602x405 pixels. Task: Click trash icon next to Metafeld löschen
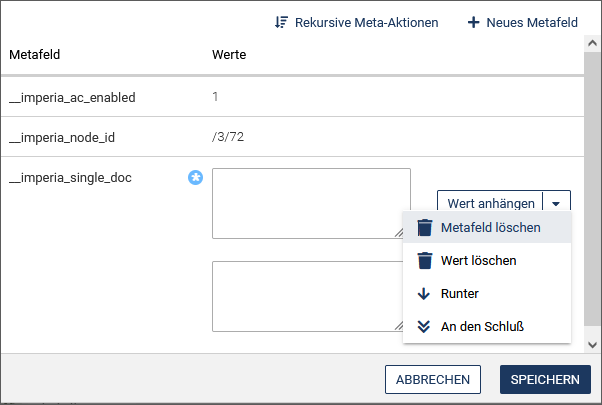click(x=425, y=227)
